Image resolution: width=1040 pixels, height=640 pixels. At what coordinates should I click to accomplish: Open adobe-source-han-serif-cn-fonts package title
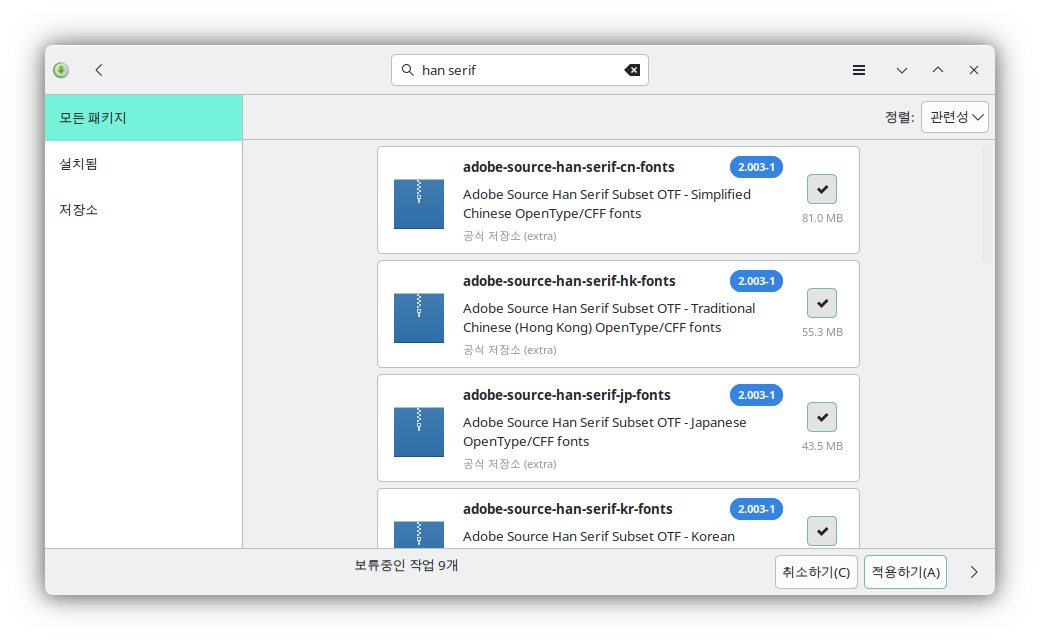click(x=568, y=167)
